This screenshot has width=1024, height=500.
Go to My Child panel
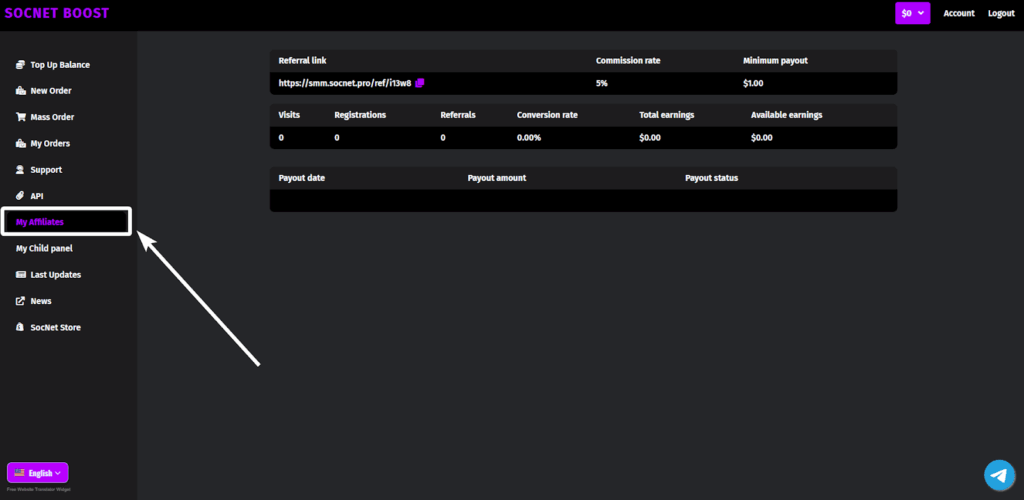tap(44, 248)
